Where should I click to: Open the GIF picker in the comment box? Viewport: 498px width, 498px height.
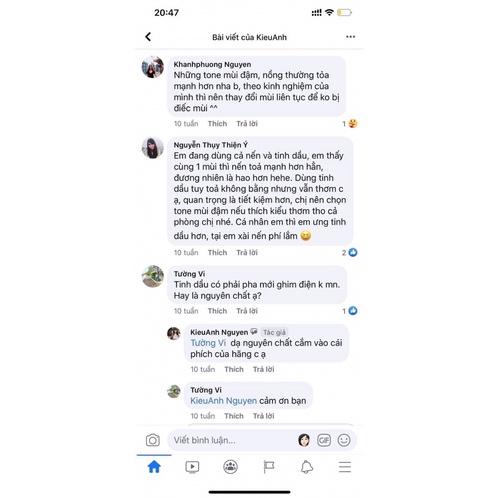pyautogui.click(x=324, y=440)
